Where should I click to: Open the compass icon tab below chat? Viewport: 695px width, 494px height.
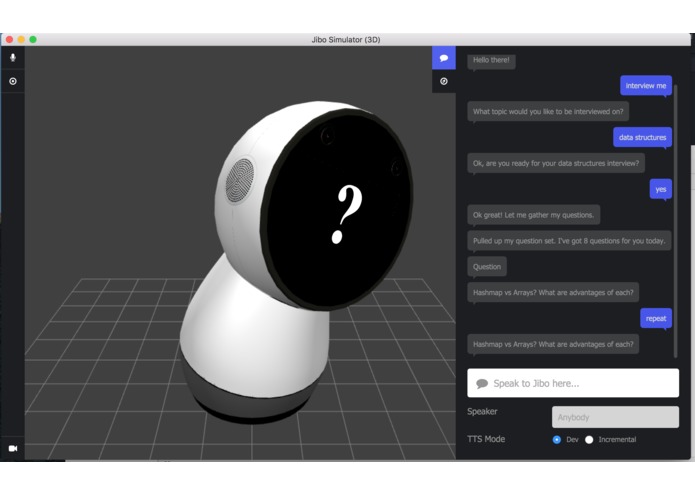(444, 81)
